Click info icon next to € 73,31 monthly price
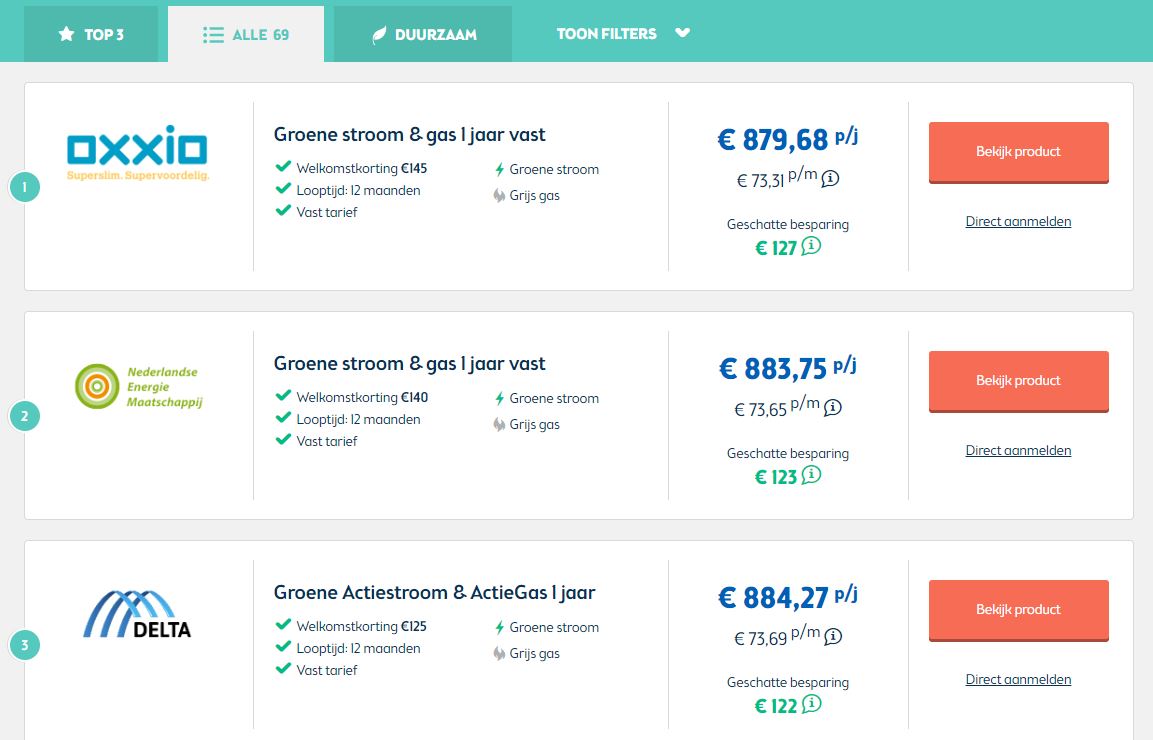Image resolution: width=1153 pixels, height=740 pixels. 831,179
